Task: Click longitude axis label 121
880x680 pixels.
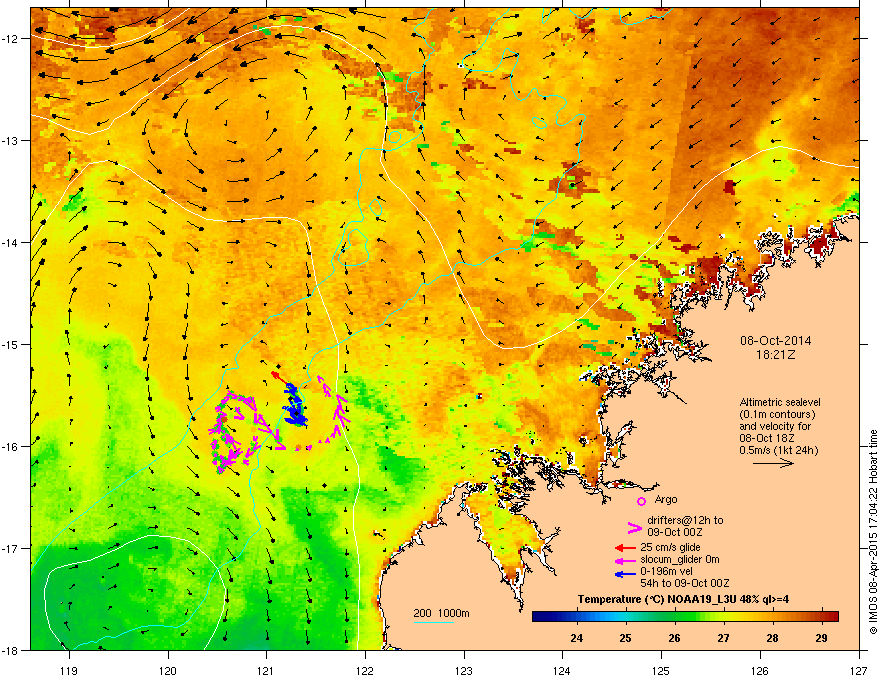Action: point(266,670)
